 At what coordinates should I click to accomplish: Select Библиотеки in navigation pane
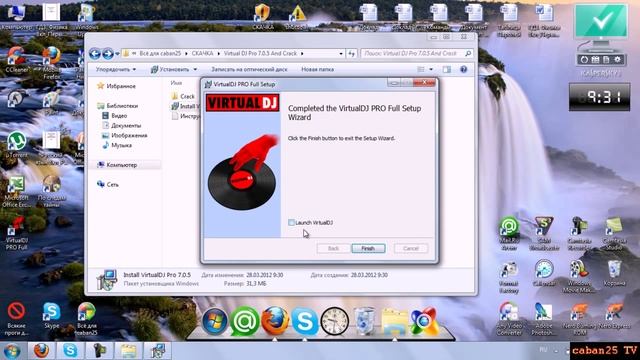118,106
